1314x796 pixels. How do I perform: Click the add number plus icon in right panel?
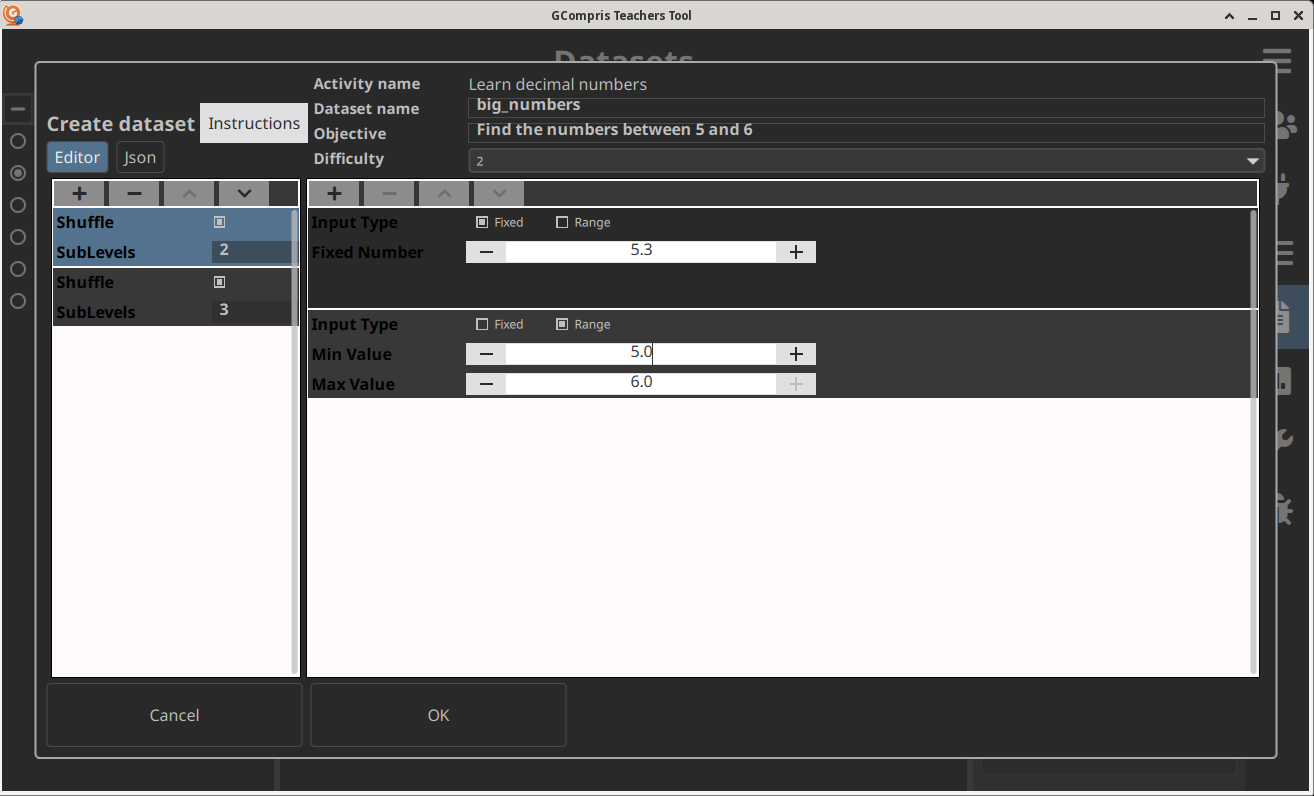(335, 194)
